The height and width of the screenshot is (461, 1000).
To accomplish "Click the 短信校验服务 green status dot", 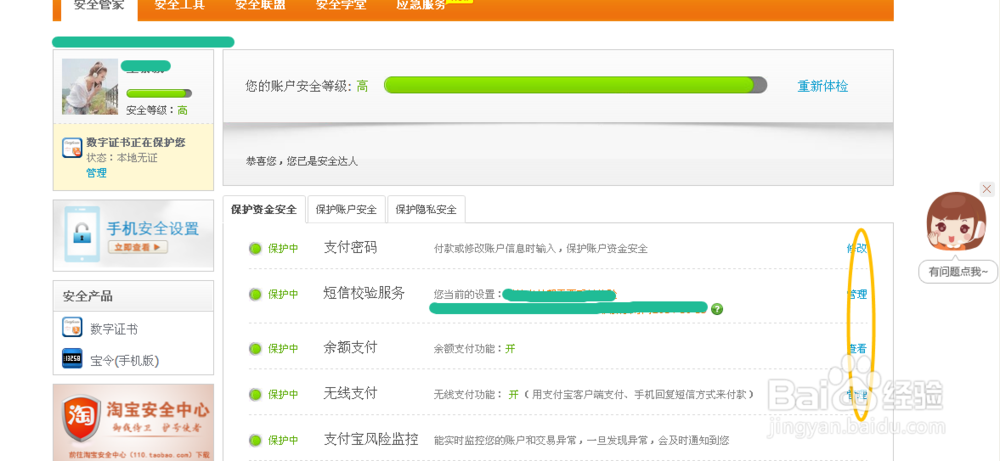I will pyautogui.click(x=255, y=295).
